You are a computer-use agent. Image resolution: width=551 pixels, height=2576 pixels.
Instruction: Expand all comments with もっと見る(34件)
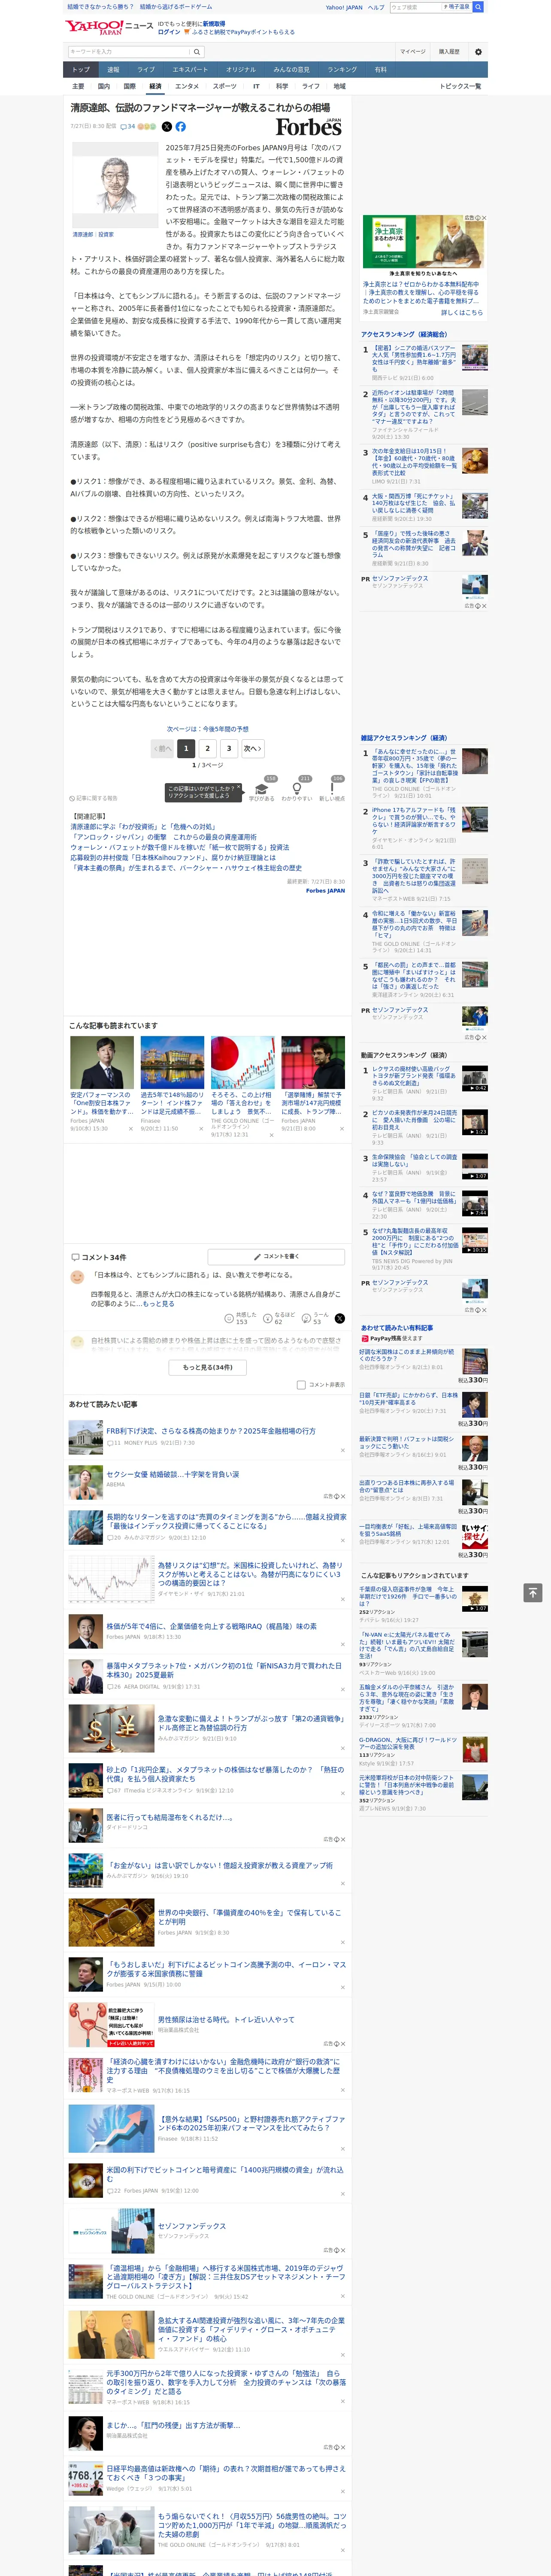point(208,1368)
